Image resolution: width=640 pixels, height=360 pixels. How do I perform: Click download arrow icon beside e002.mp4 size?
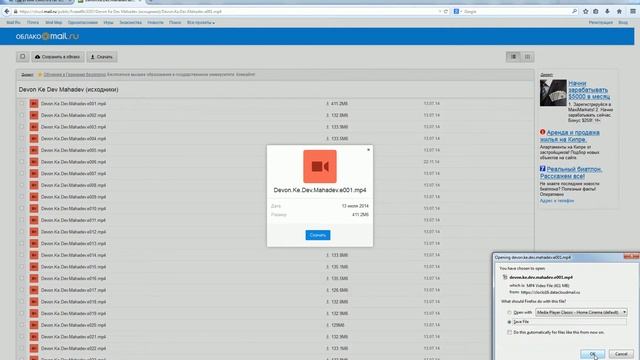click(327, 116)
